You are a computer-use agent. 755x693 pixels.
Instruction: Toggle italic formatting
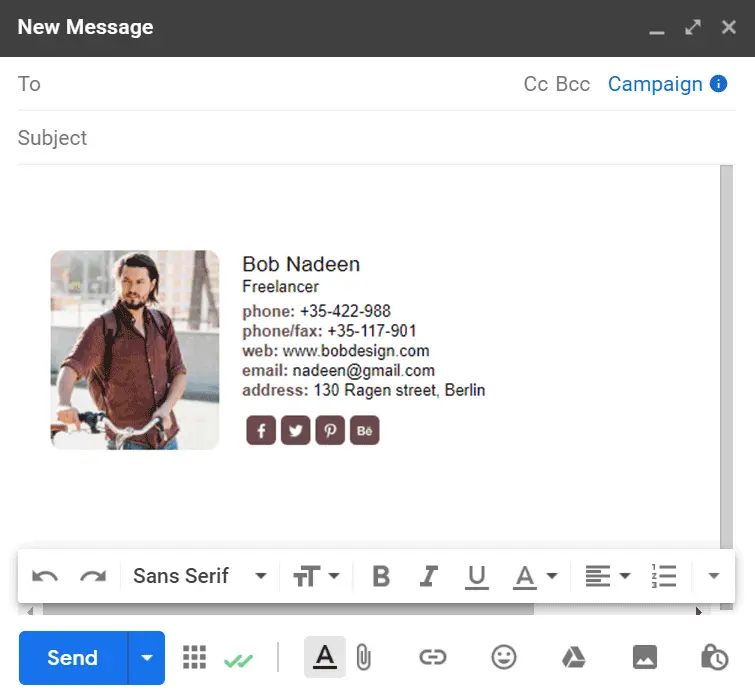(429, 576)
